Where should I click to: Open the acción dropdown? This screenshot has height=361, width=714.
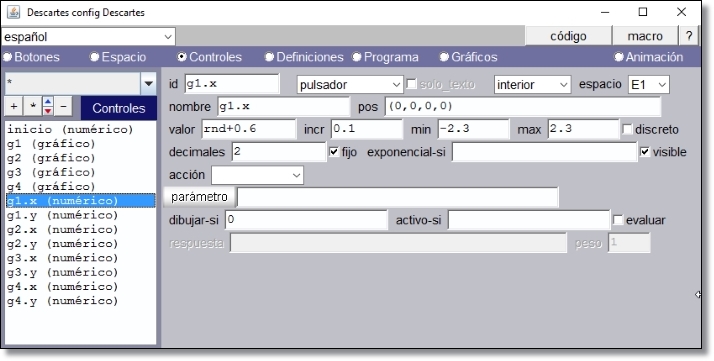click(x=257, y=175)
